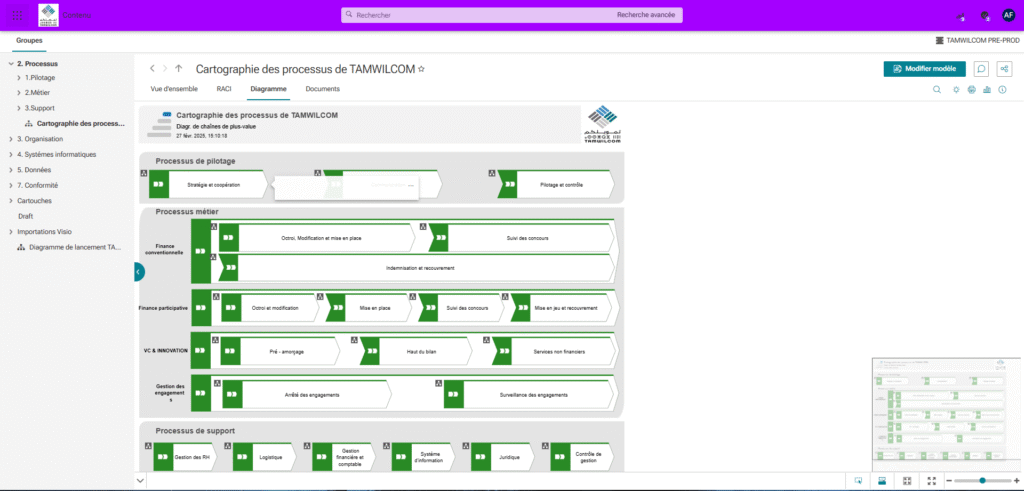Open the Draft item in the tree
This screenshot has width=1024, height=491.
tap(25, 216)
